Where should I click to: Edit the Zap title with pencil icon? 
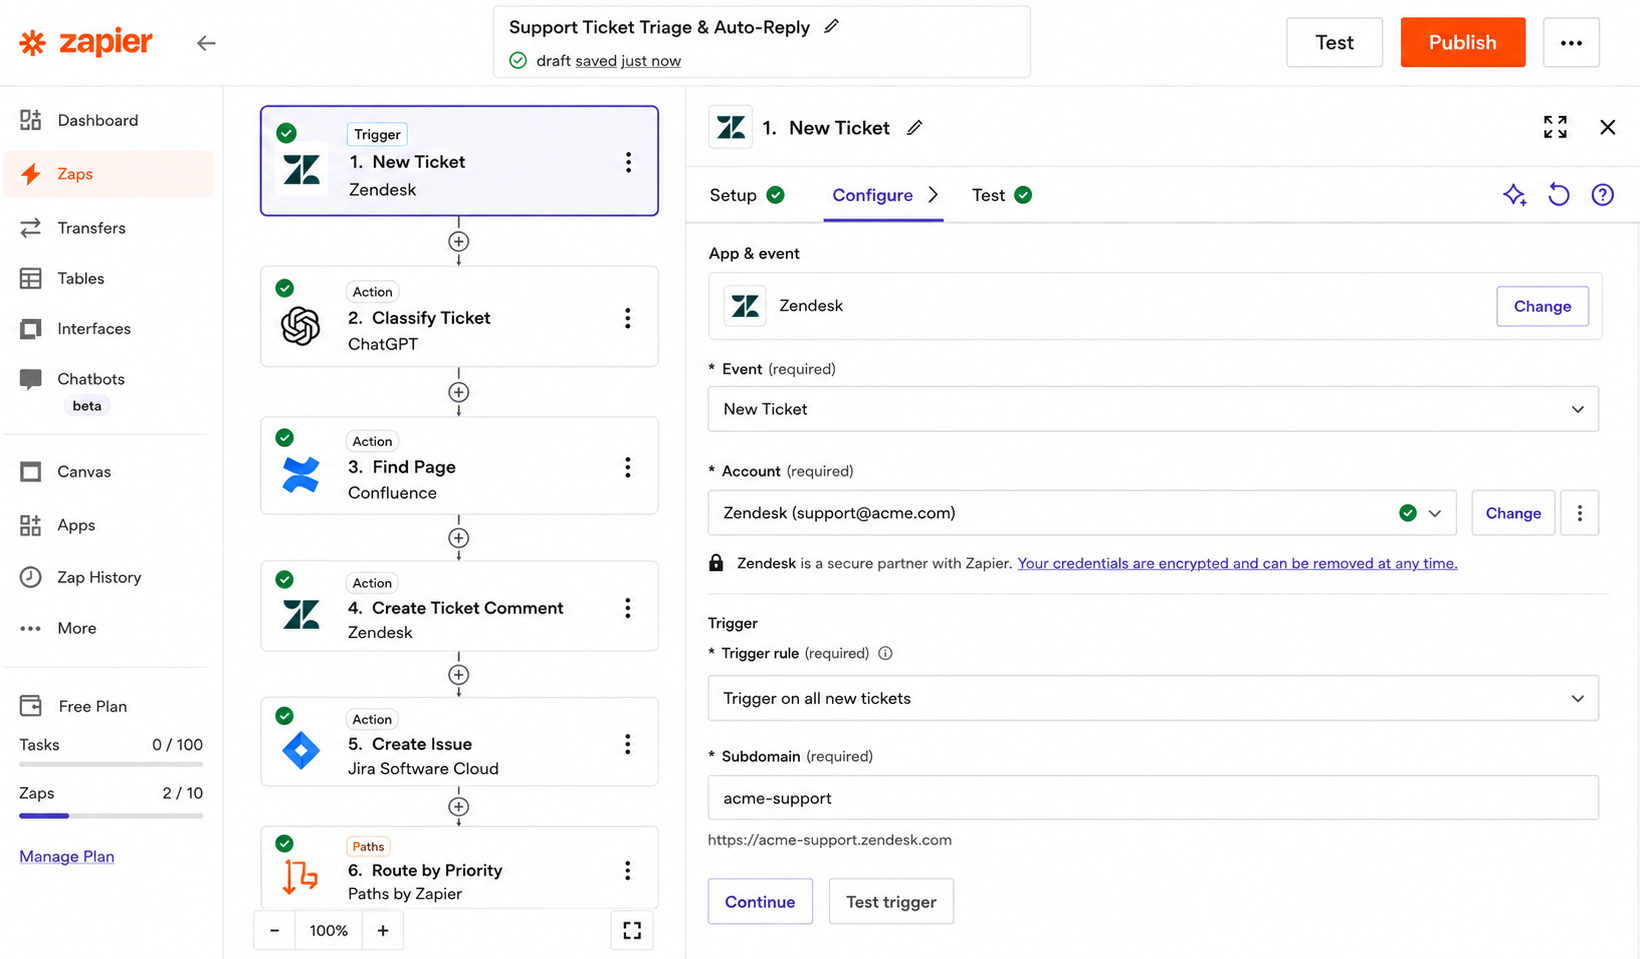tap(831, 27)
